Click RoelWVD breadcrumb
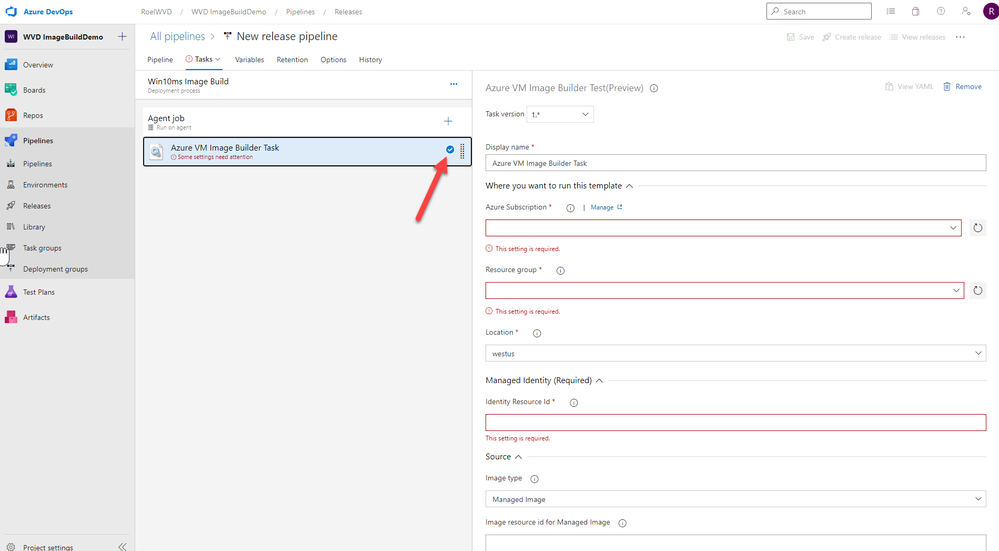Screen dimensions: 999x551 pyautogui.click(x=156, y=11)
